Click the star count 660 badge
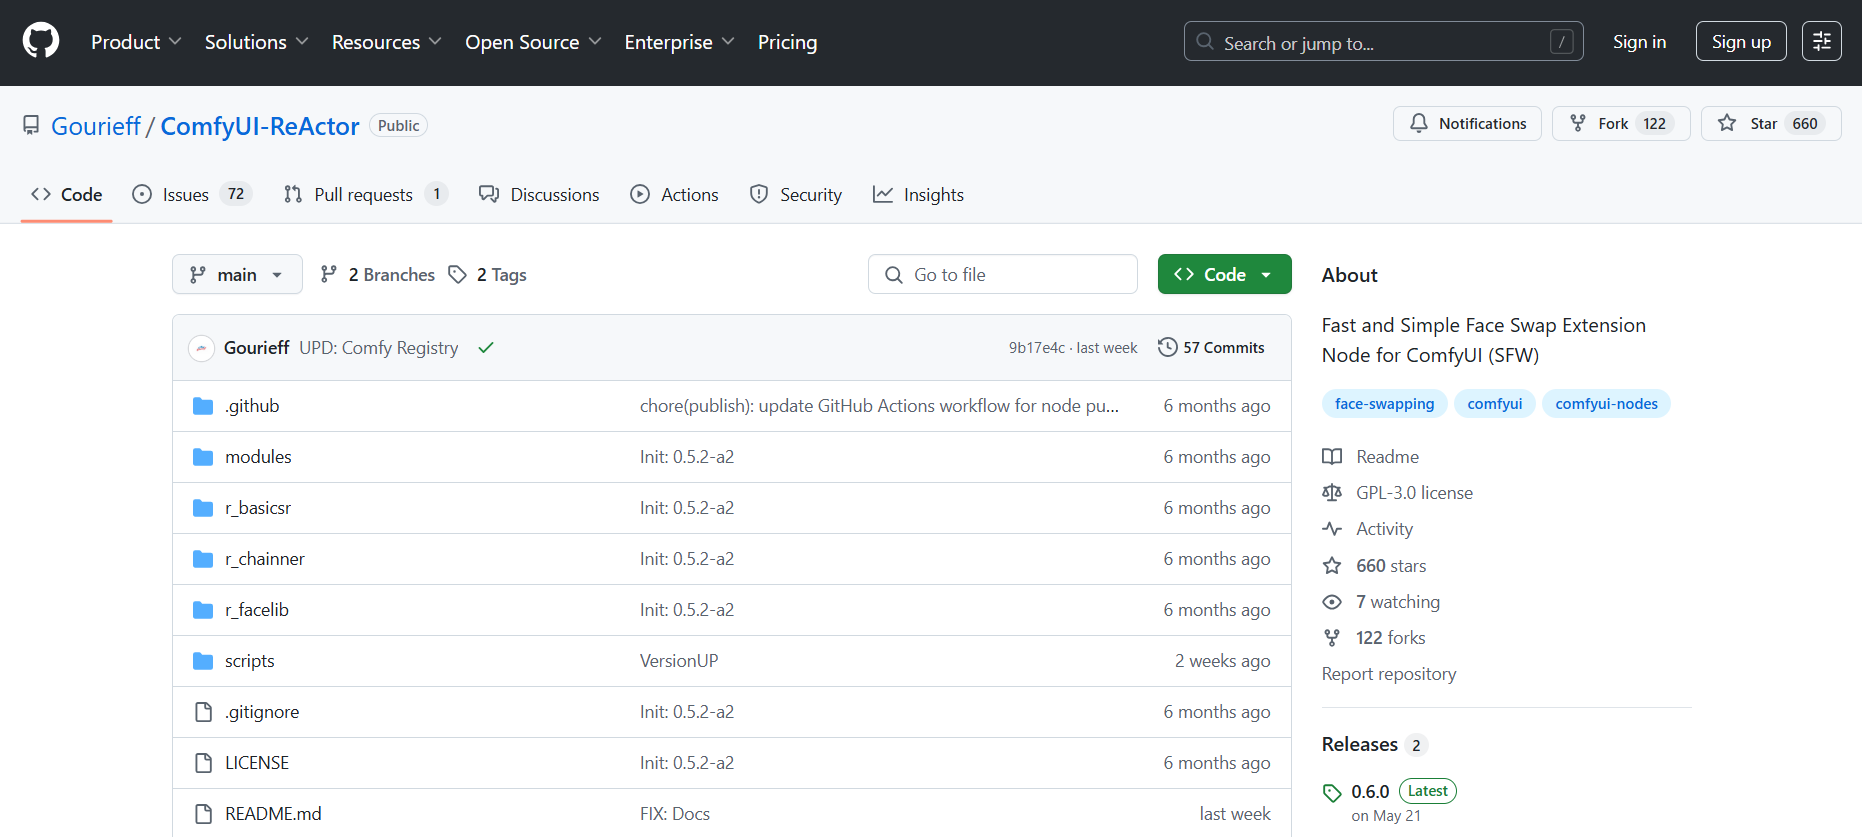The height and width of the screenshot is (837, 1862). pyautogui.click(x=1805, y=123)
